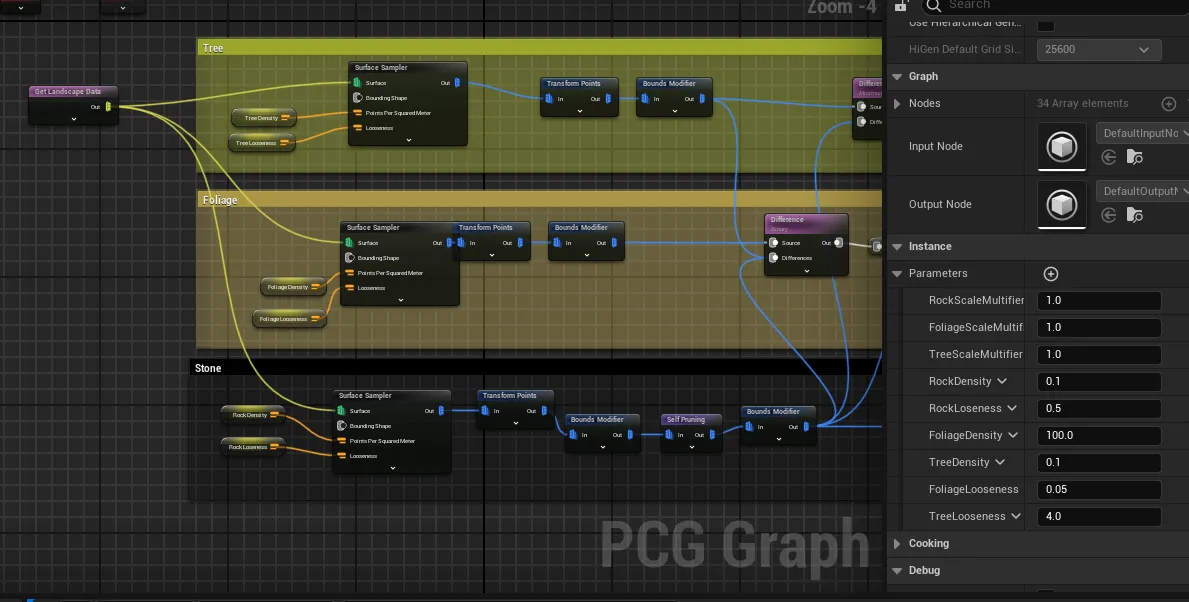The height and width of the screenshot is (602, 1189).
Task: Click Surface input pin on Tree Surface Sampler
Action: [356, 83]
